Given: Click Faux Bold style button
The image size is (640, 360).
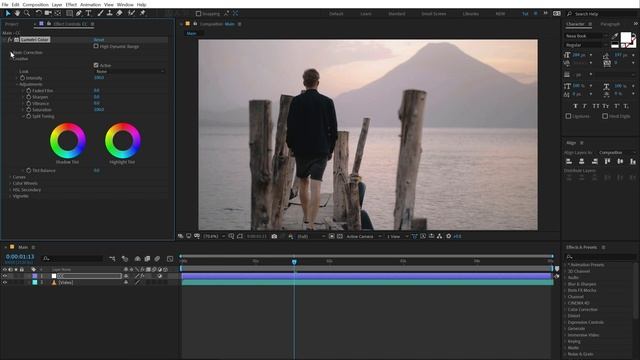Looking at the screenshot, I should pyautogui.click(x=575, y=106).
